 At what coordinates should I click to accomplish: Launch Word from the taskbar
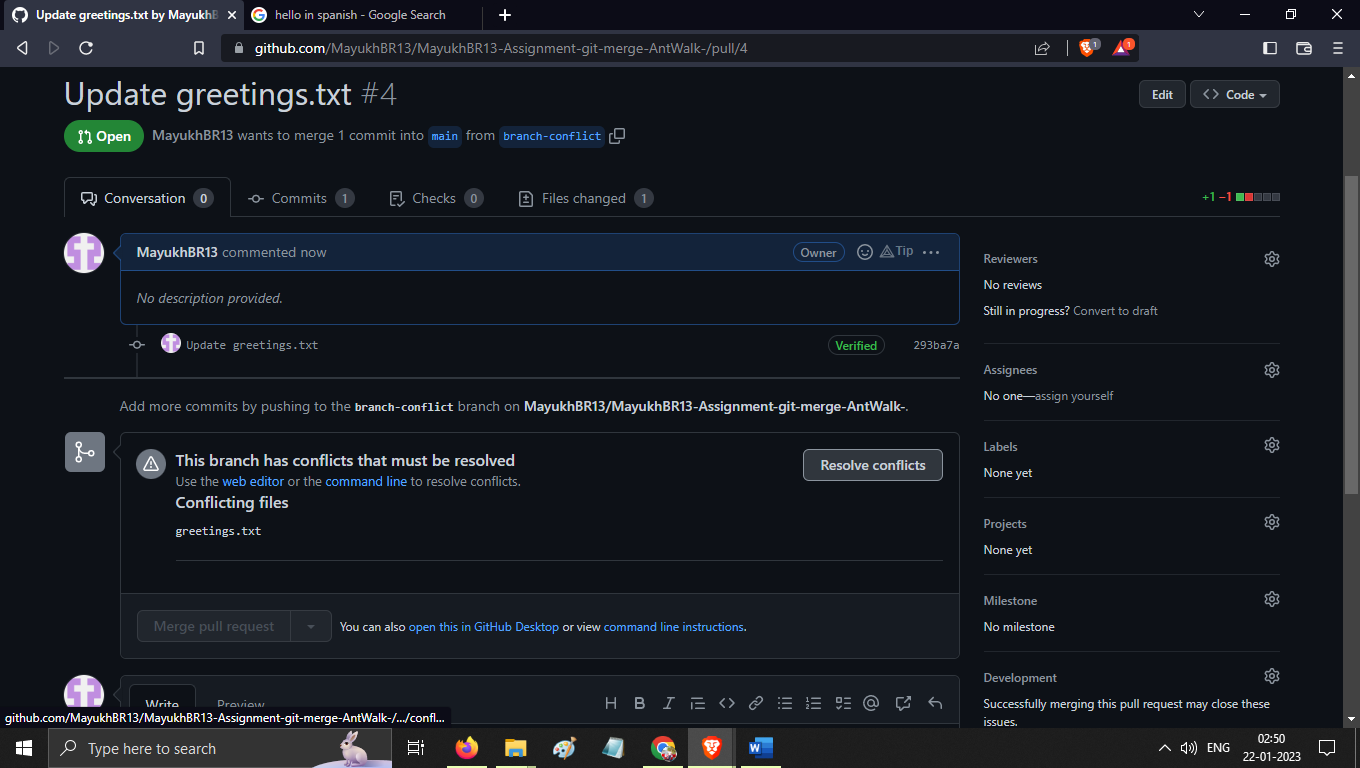759,747
